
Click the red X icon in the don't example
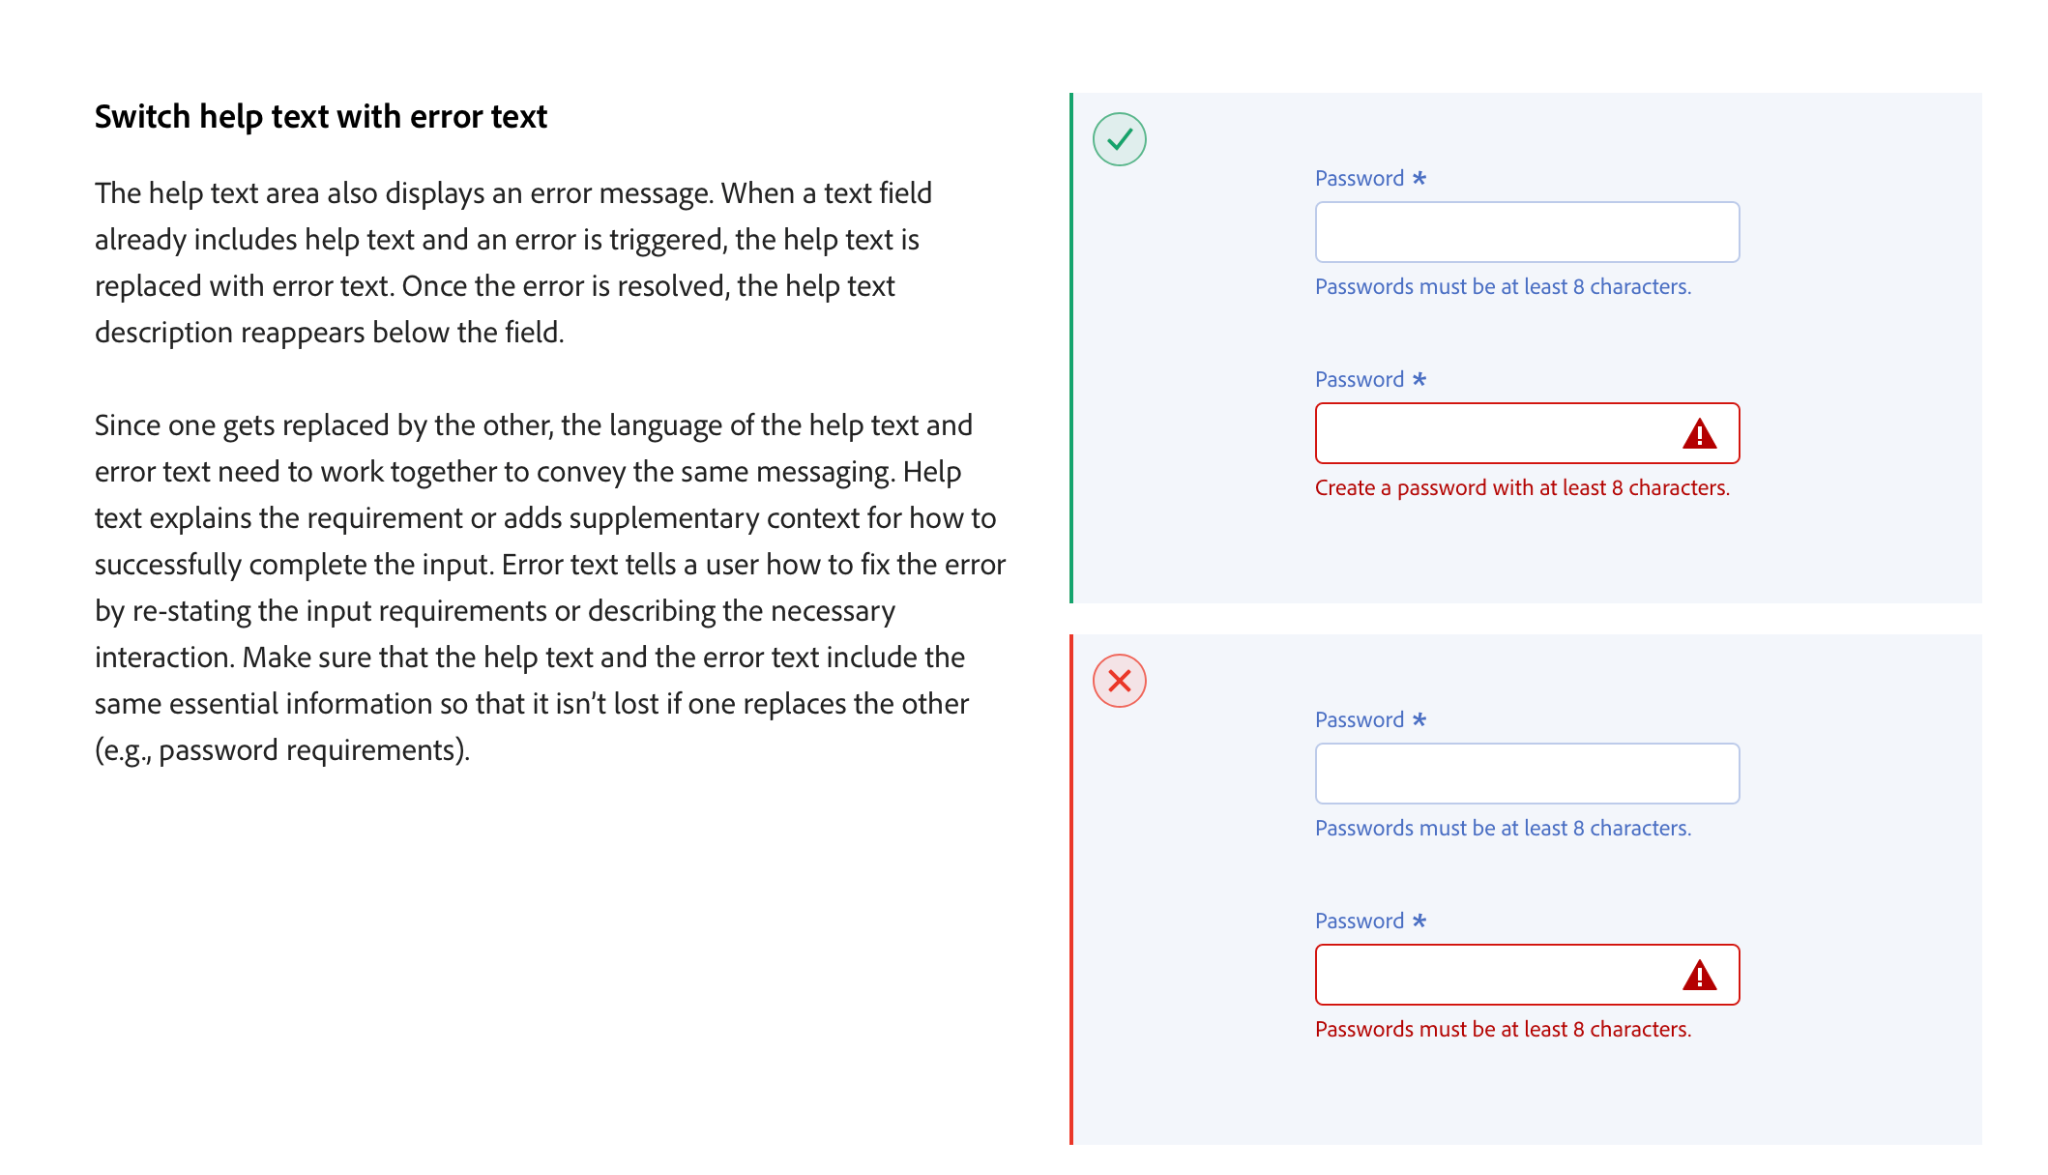coord(1119,680)
